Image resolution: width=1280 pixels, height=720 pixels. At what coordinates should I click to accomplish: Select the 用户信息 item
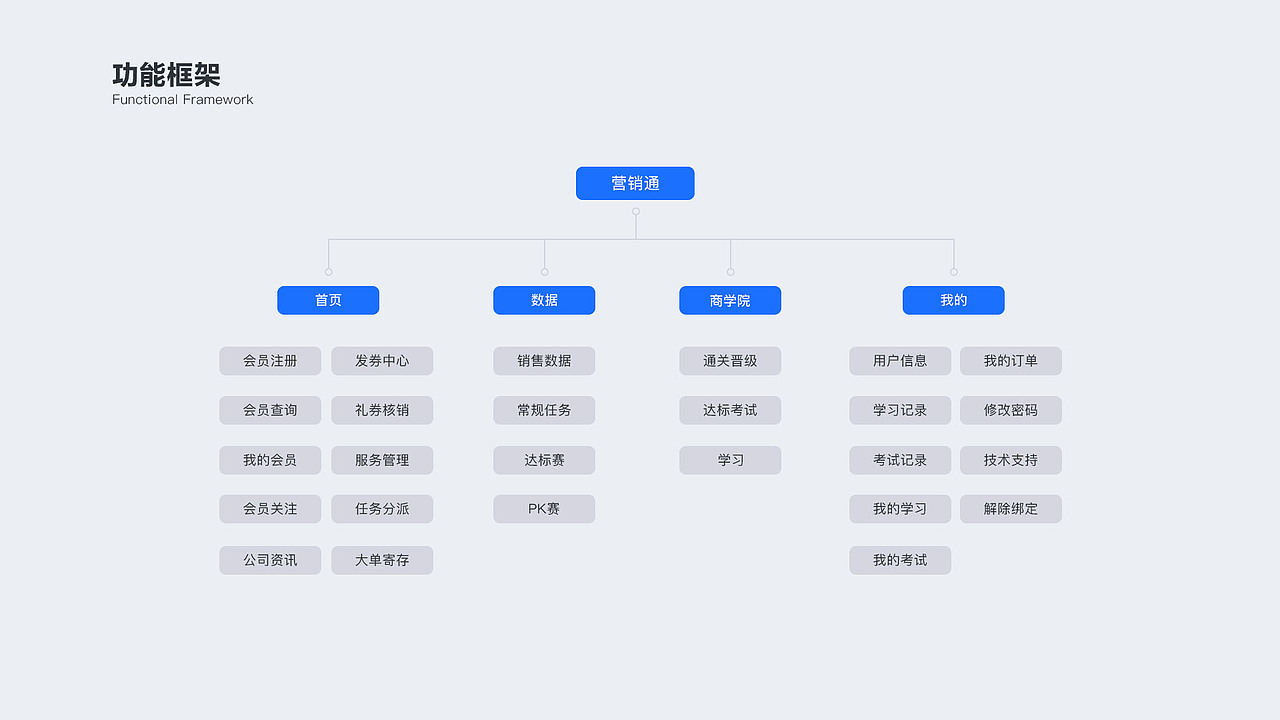coord(900,361)
